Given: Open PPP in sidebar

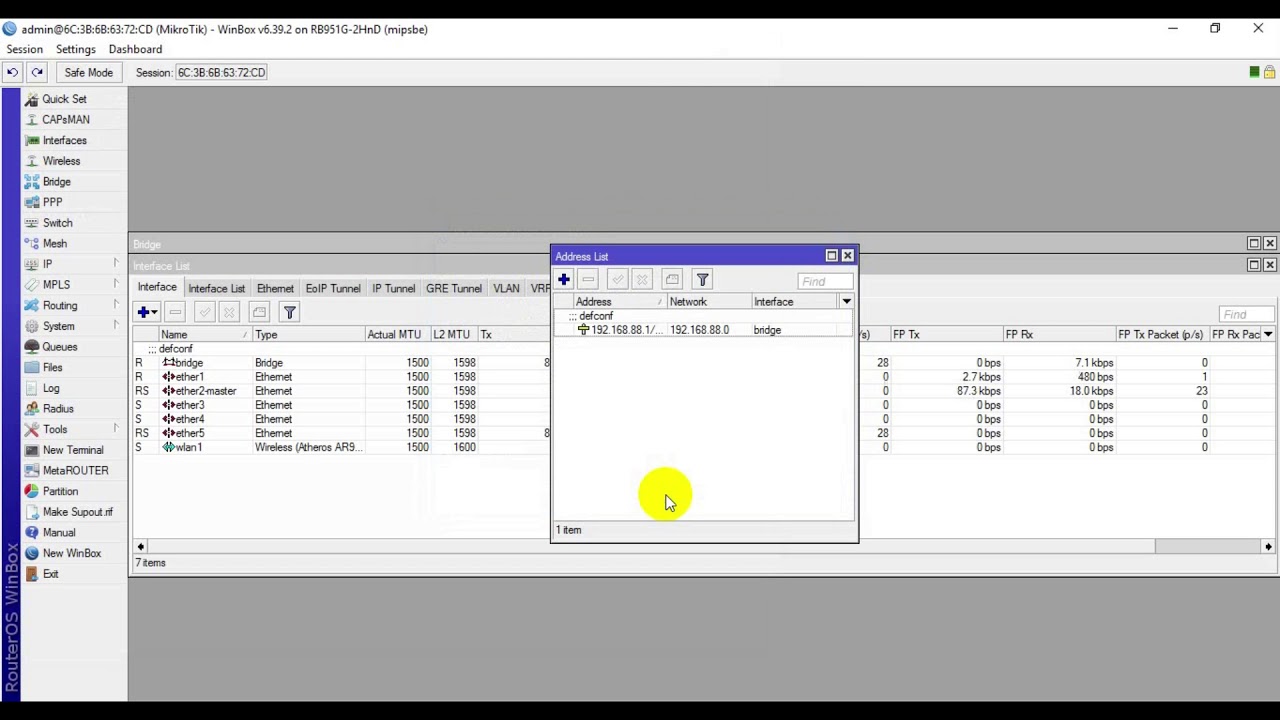Looking at the screenshot, I should [x=52, y=202].
